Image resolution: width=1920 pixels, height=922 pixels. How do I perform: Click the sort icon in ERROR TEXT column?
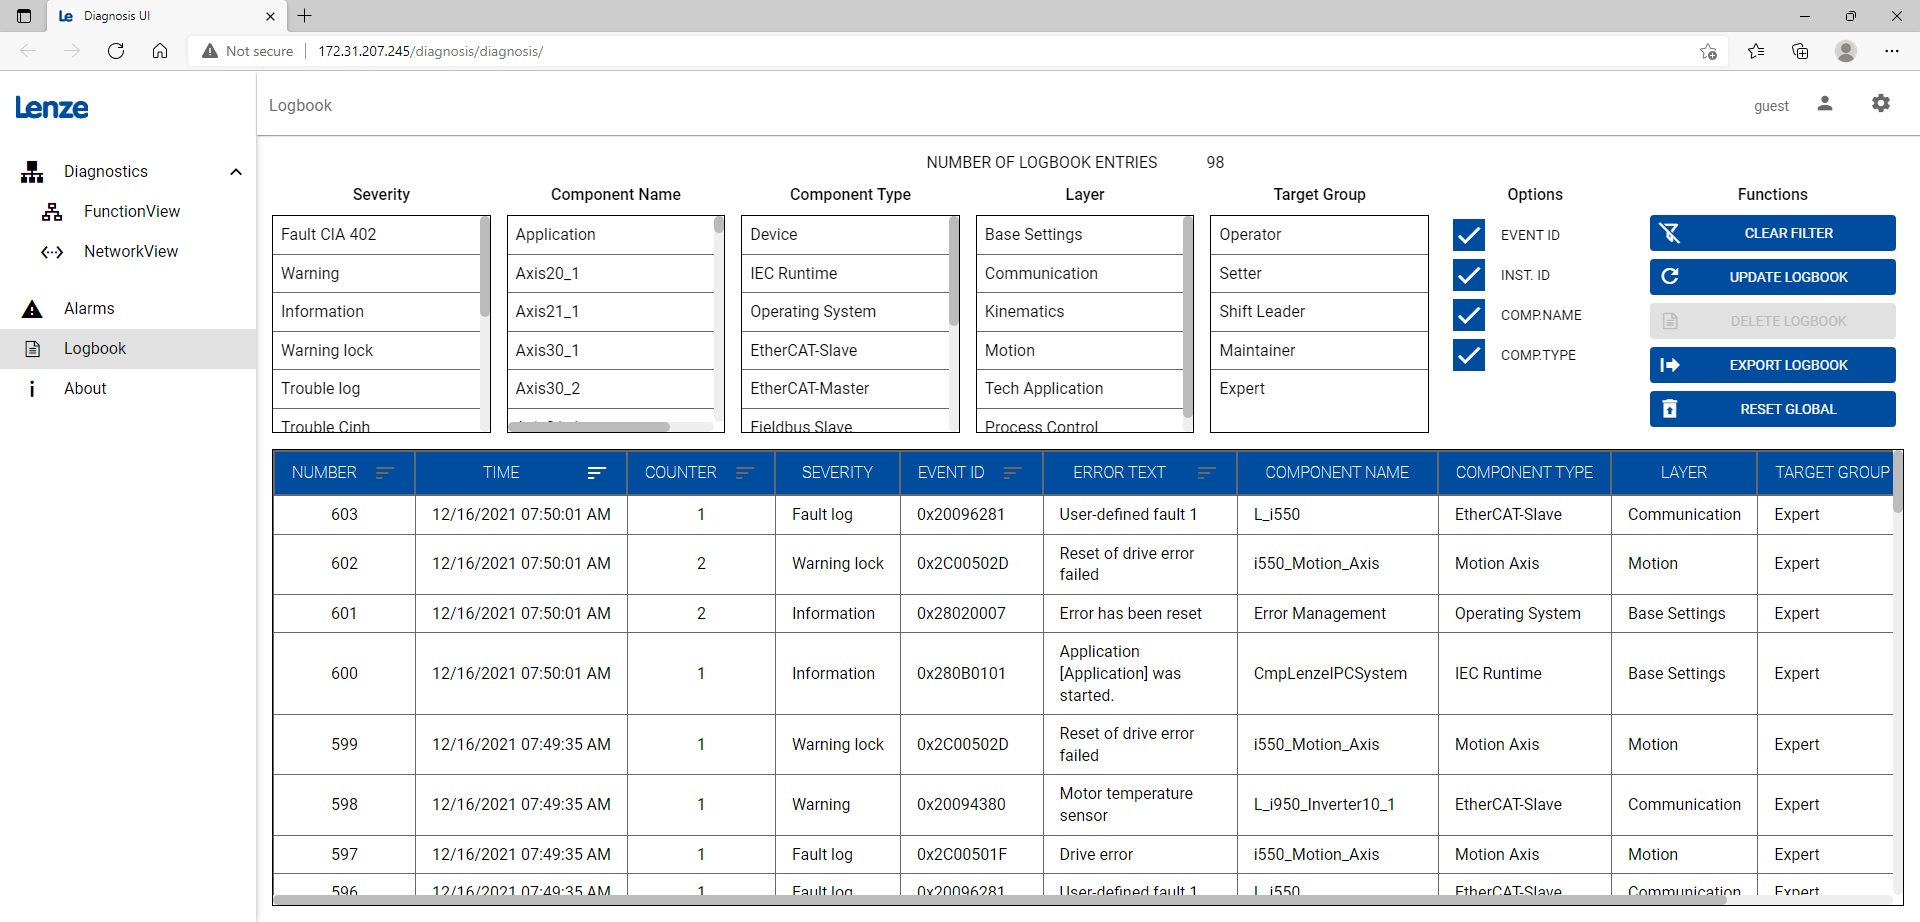(1206, 473)
